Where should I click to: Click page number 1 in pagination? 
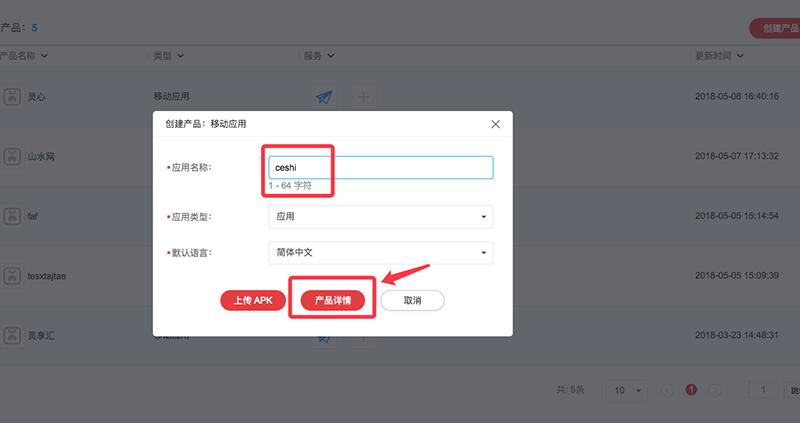[691, 390]
